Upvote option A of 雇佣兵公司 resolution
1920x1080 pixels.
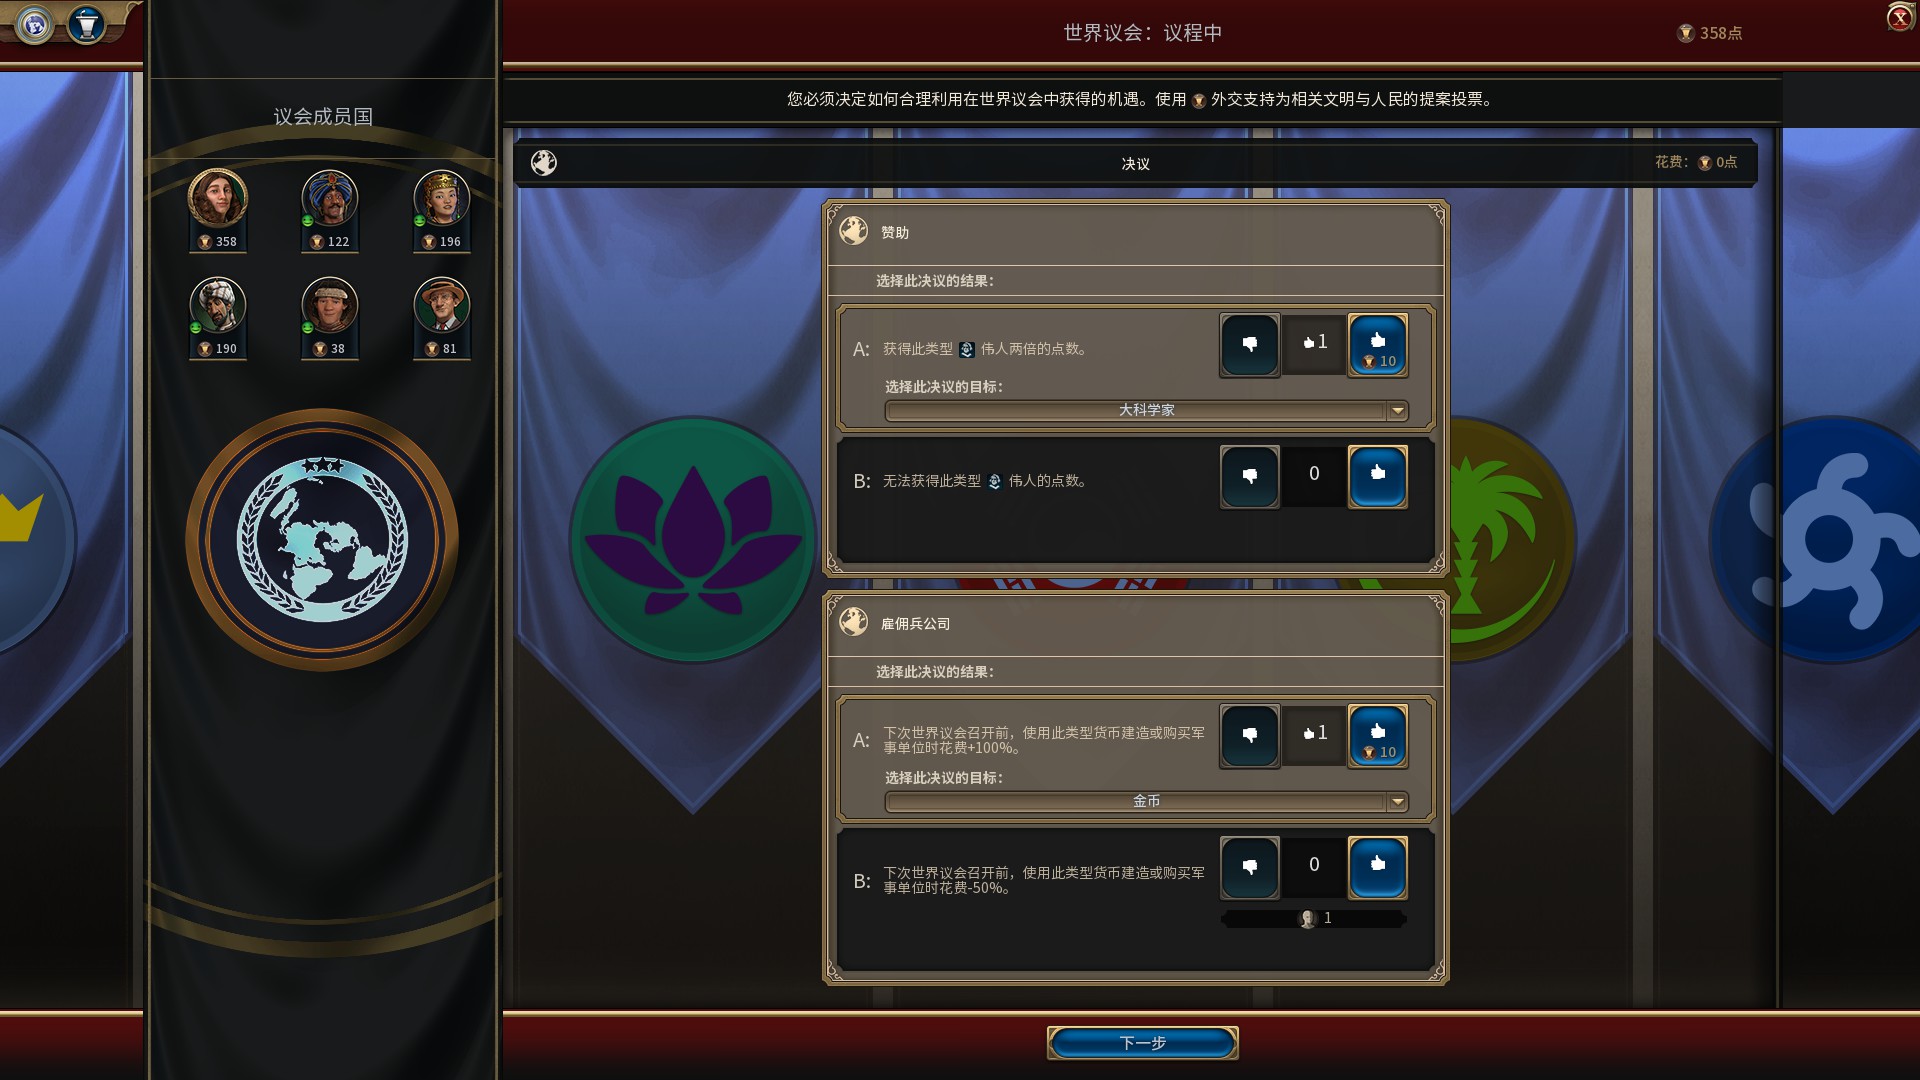coord(1378,736)
